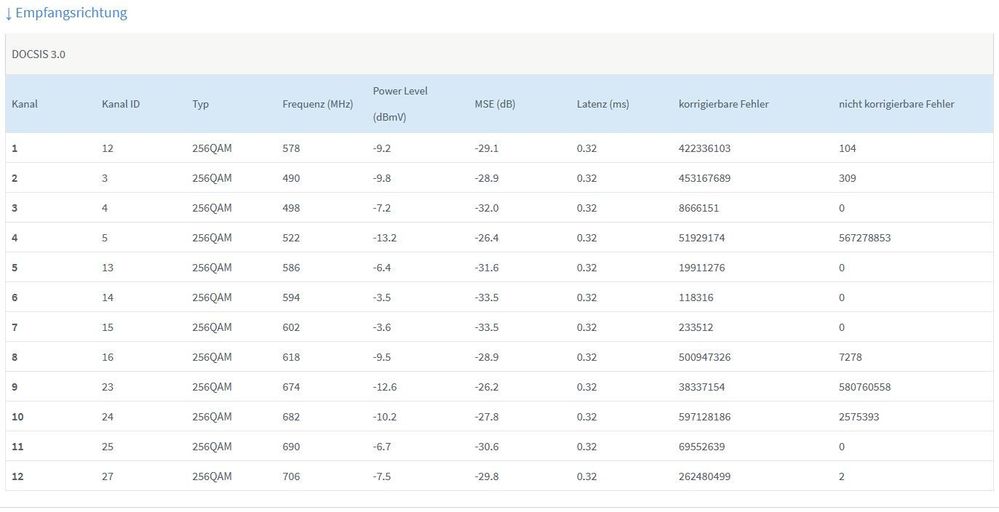The height and width of the screenshot is (512, 999).
Task: Click the Latenz (ms) column header
Action: pyautogui.click(x=603, y=104)
